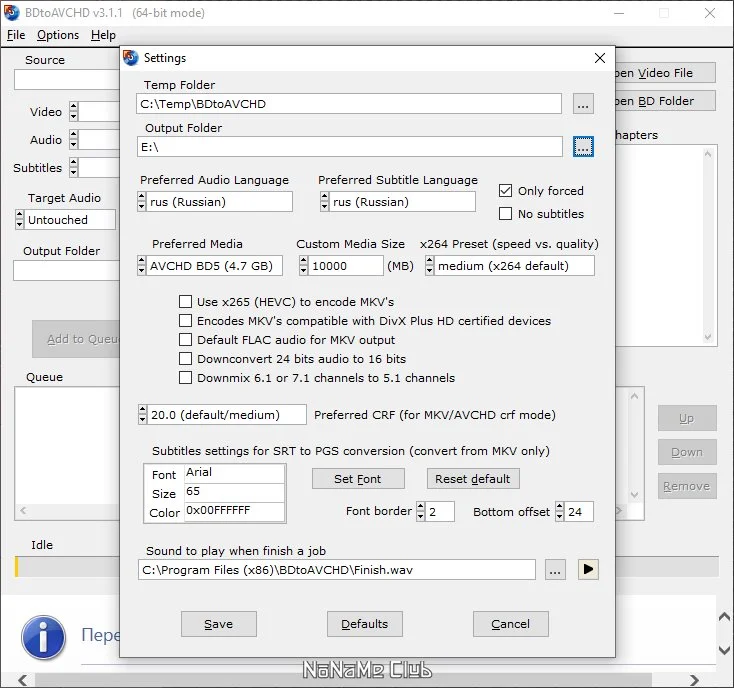This screenshot has height=688, width=734.
Task: Click the Temp Folder path field
Action: pyautogui.click(x=349, y=104)
